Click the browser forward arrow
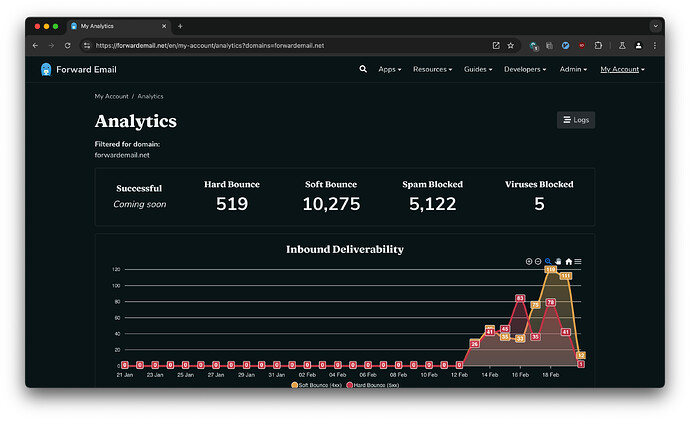Viewport: 690px width, 421px height. pos(51,45)
